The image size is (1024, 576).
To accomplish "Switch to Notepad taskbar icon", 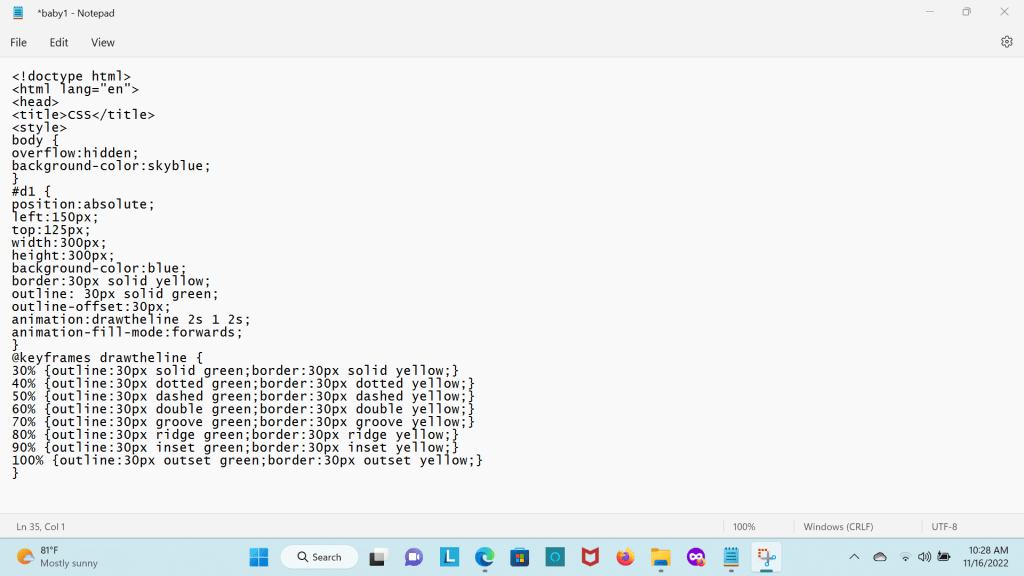I will [731, 557].
